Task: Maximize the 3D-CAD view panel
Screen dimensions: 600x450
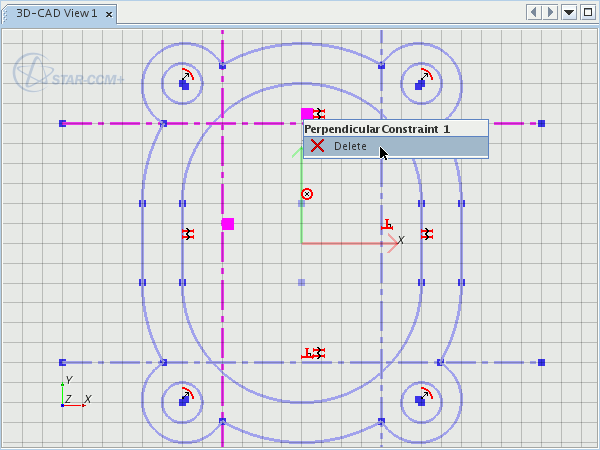Action: pos(587,12)
